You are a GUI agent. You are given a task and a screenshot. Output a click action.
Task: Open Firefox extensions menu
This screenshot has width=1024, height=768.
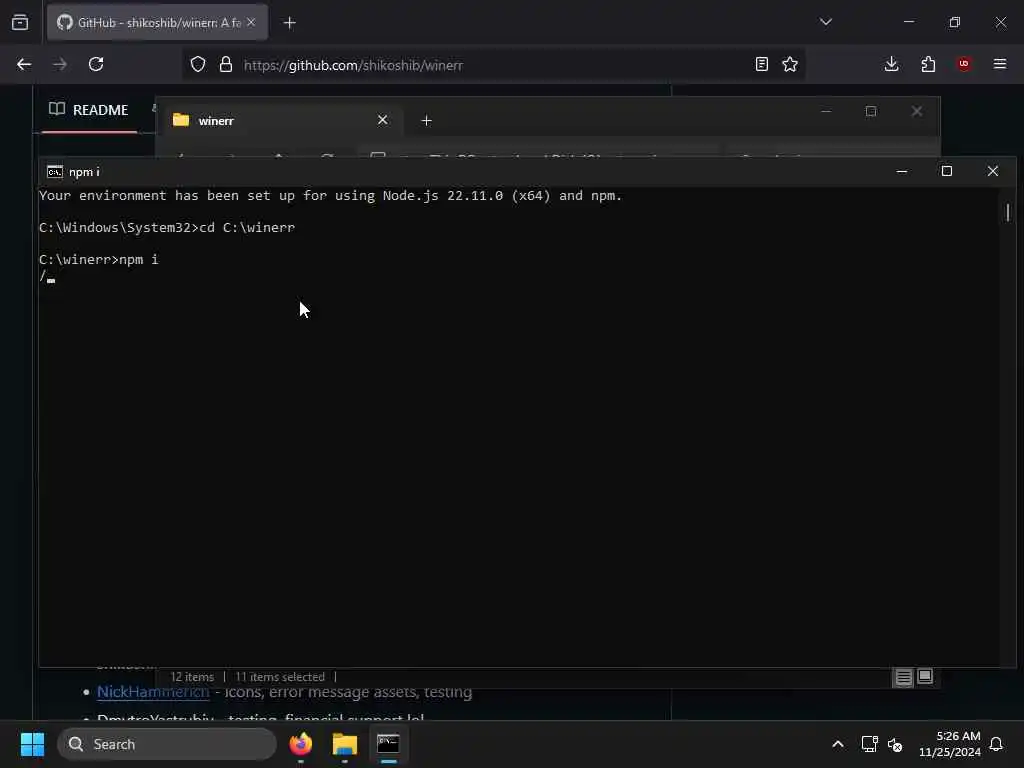point(928,64)
